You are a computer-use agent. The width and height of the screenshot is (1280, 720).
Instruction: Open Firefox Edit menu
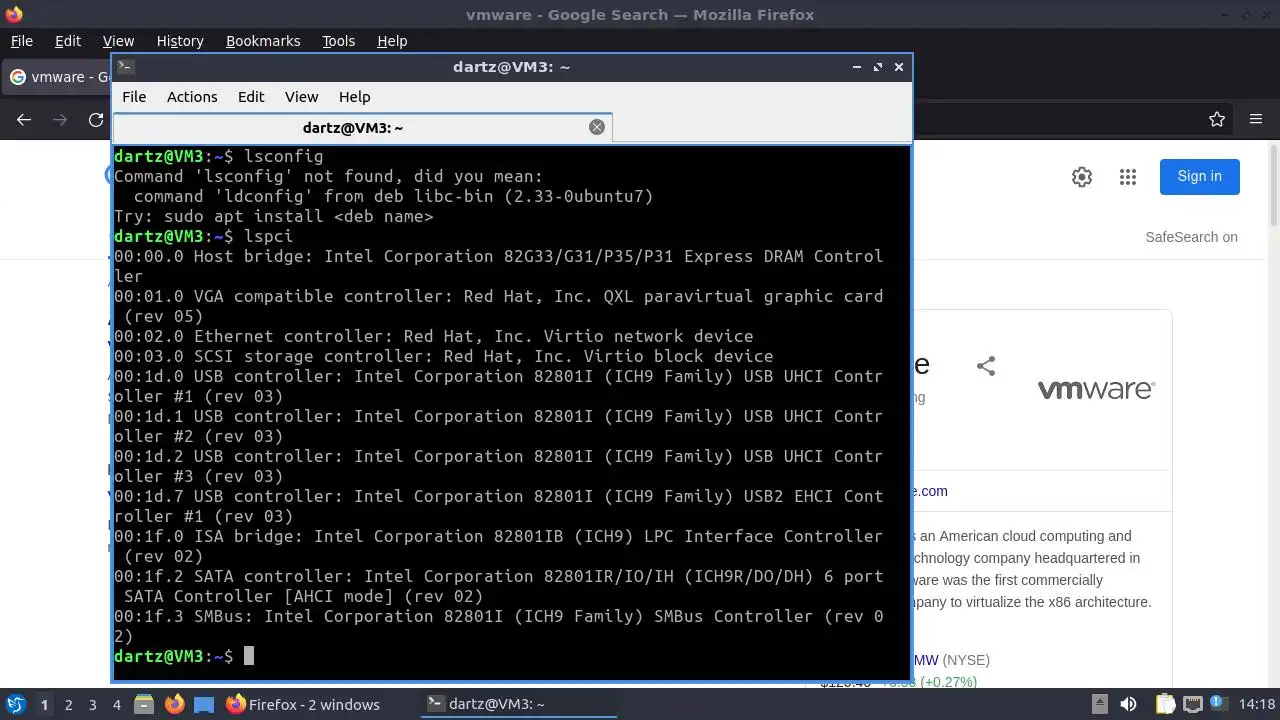click(x=68, y=41)
